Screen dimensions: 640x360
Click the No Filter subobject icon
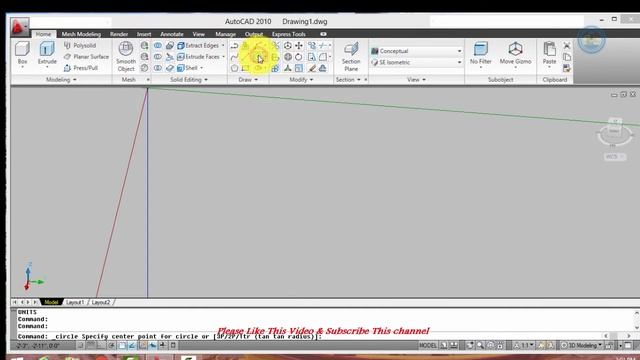click(480, 53)
